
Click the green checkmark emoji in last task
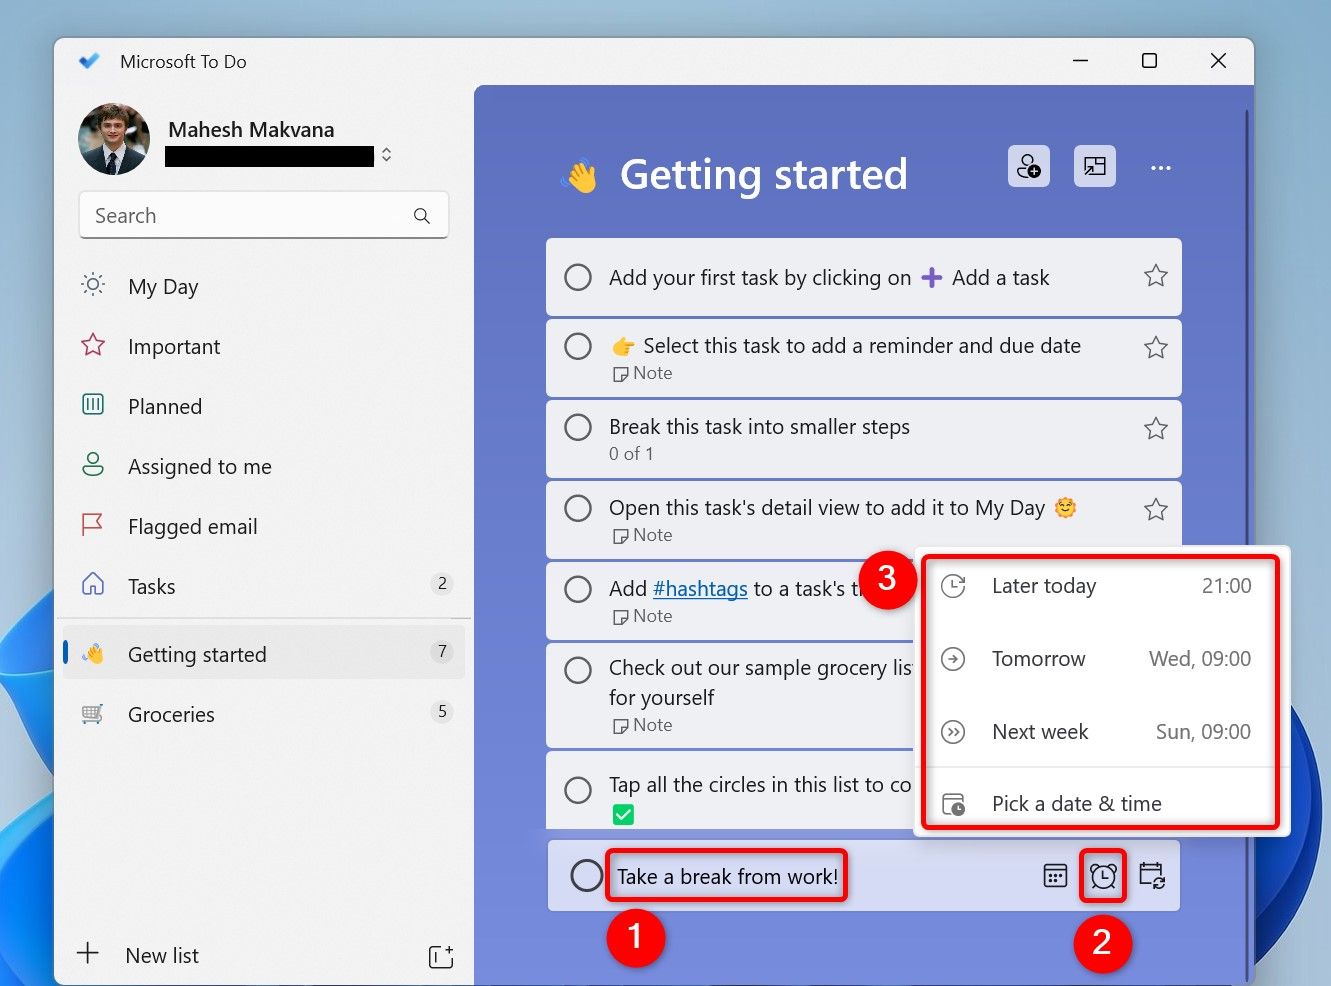(623, 815)
